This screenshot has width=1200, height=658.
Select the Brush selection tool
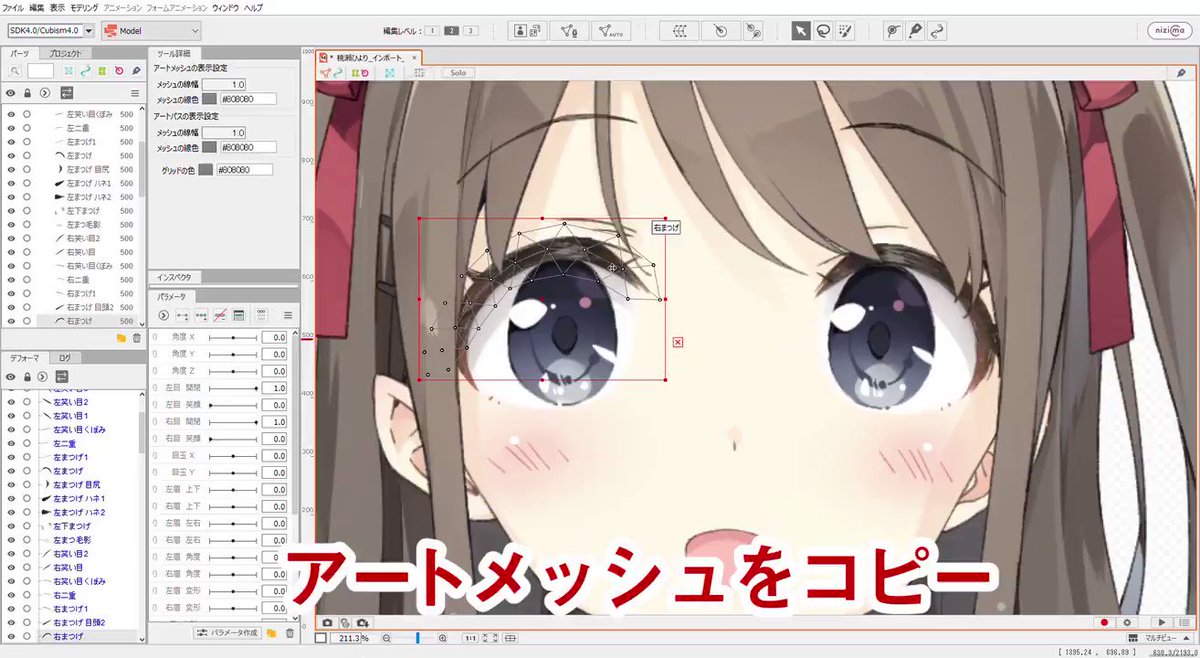click(846, 31)
